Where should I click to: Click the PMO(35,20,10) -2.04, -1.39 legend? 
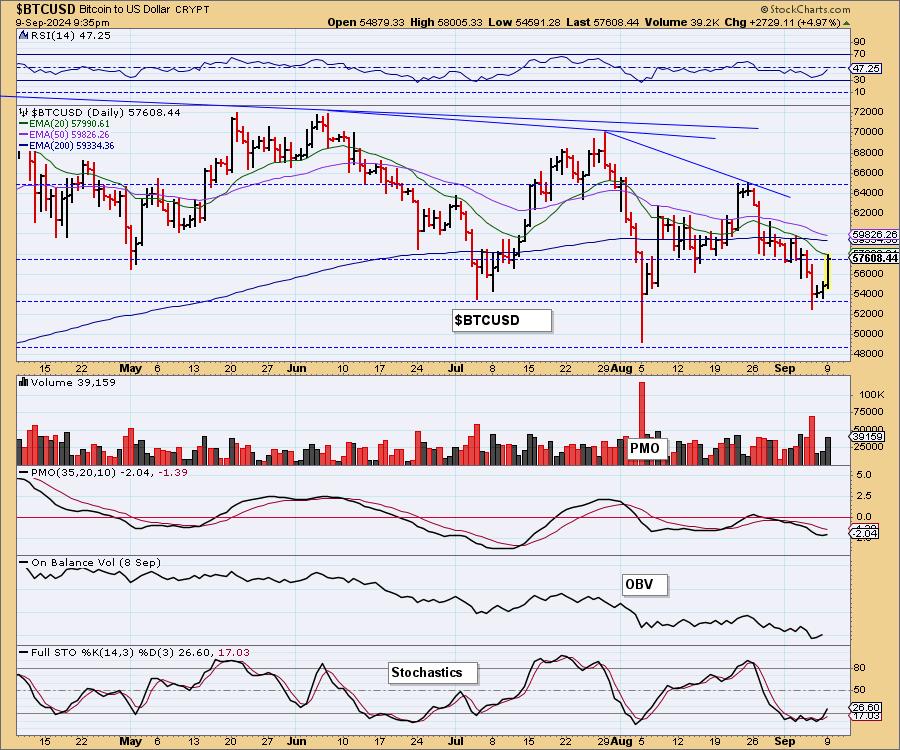click(104, 472)
